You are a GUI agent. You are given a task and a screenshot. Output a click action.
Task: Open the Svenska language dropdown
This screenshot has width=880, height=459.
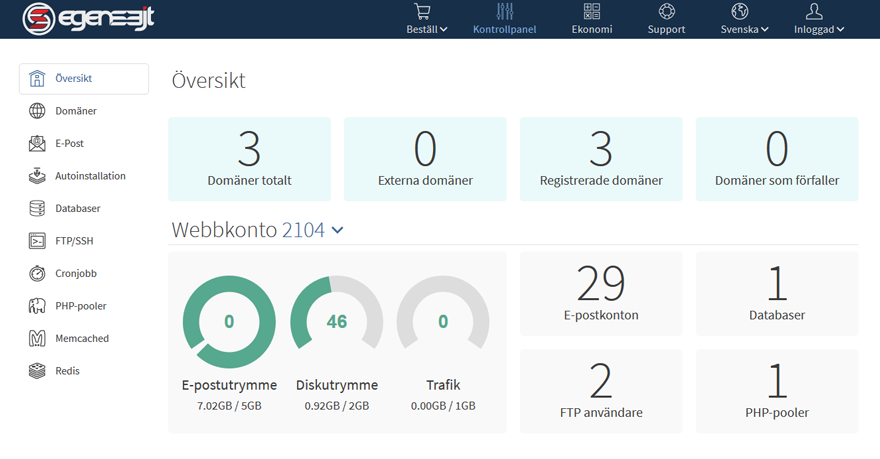[x=745, y=29]
